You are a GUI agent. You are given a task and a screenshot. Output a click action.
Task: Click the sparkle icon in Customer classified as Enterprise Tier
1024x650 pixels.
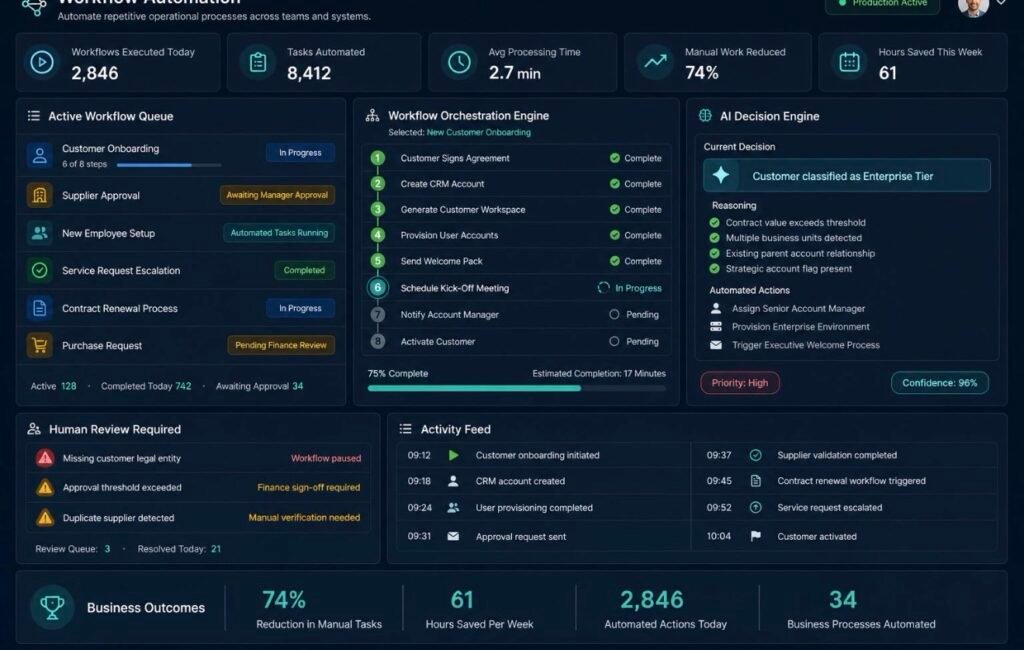(x=721, y=175)
